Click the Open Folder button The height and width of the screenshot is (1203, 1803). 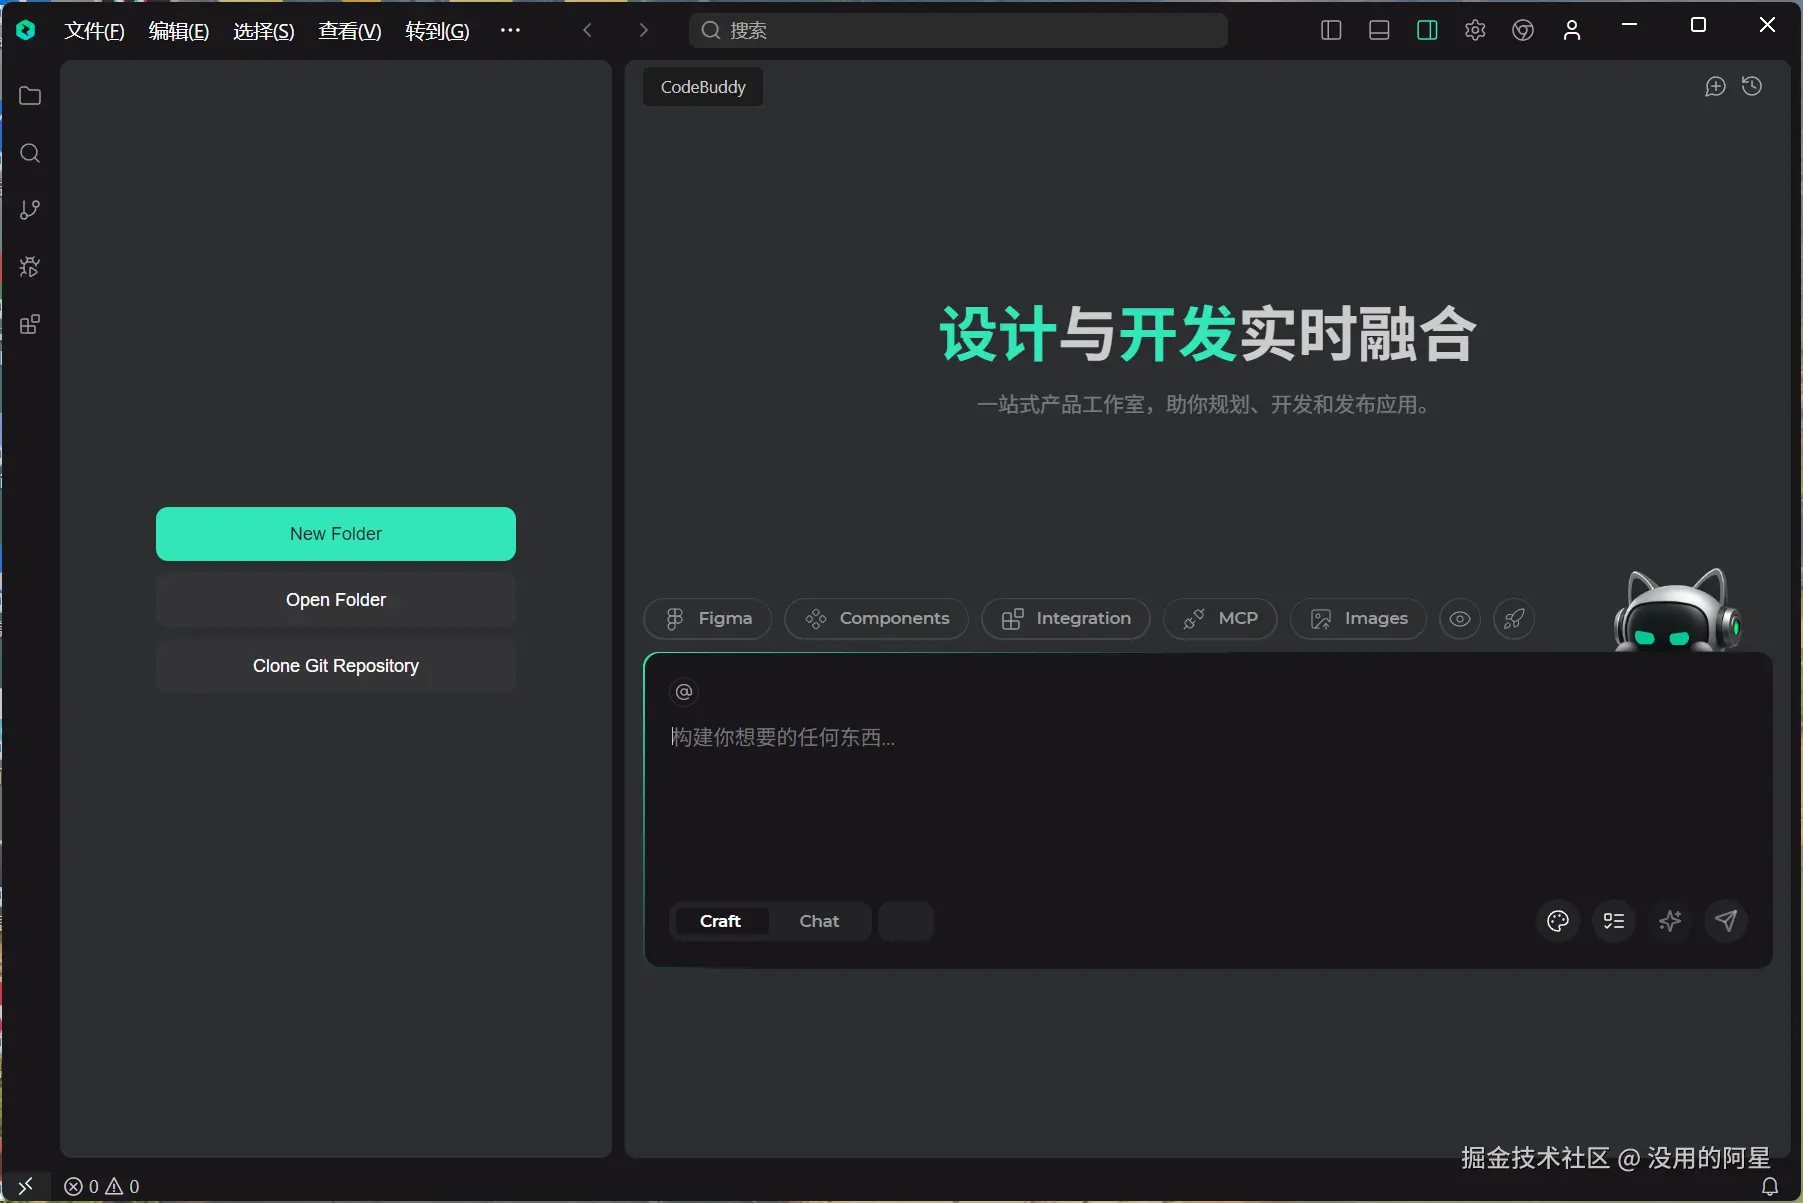(336, 600)
